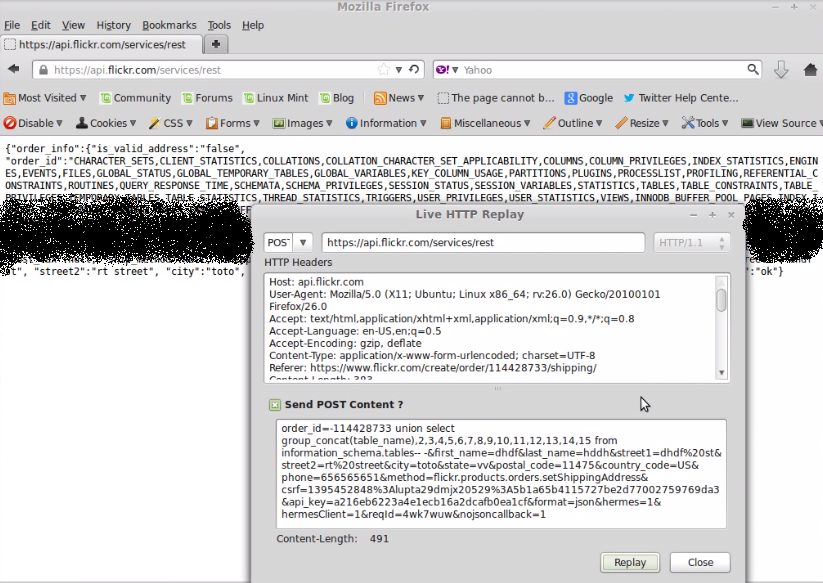
Task: Open the Tools menu in menu bar
Action: coord(219,25)
